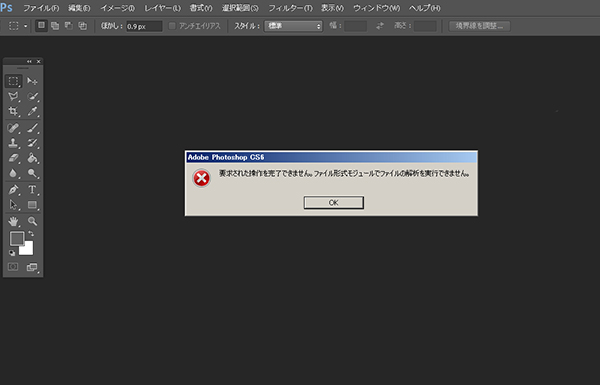Click the Ps application logo

pyautogui.click(x=7, y=7)
